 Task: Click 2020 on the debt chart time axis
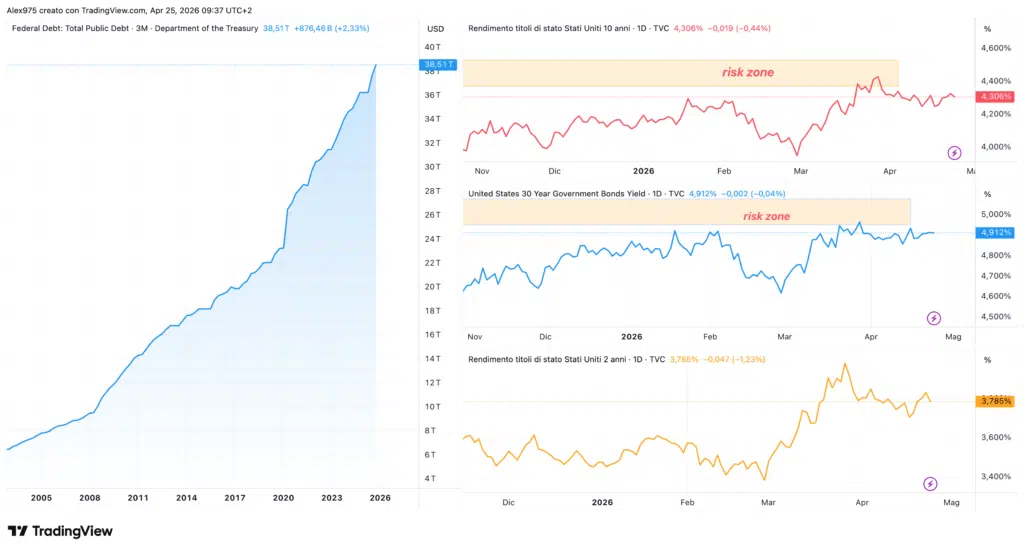(x=283, y=497)
